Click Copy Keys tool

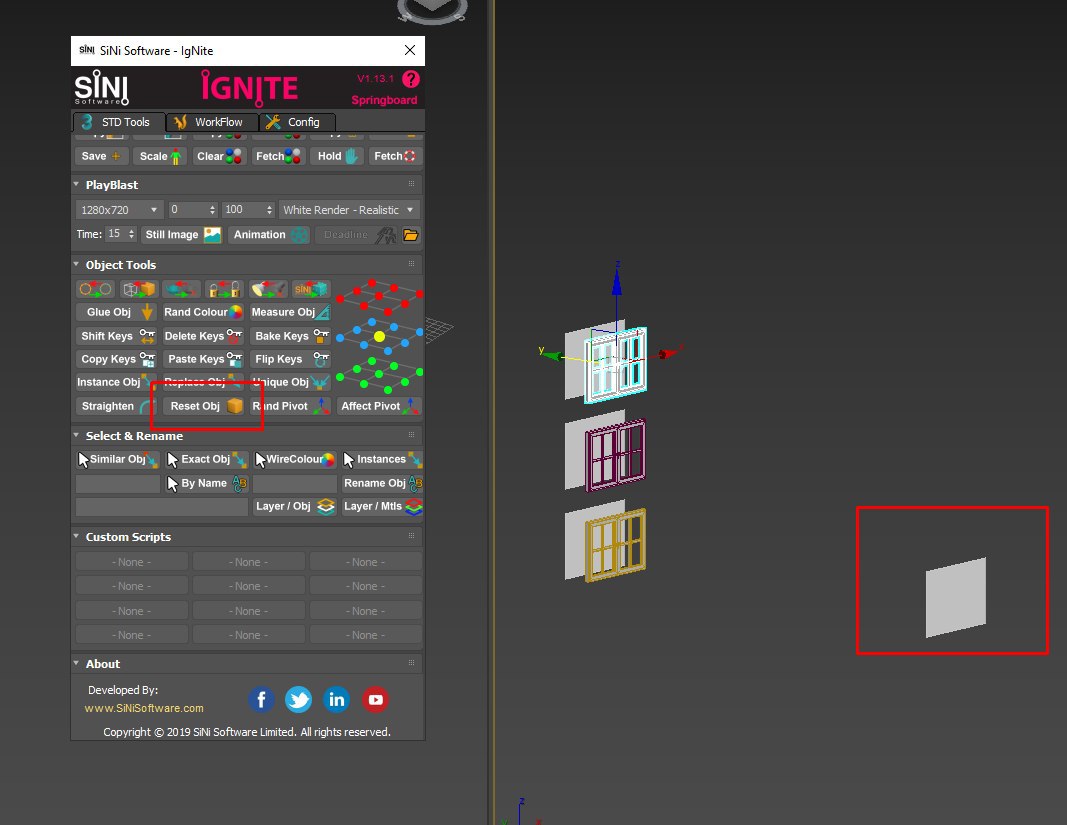(116, 359)
